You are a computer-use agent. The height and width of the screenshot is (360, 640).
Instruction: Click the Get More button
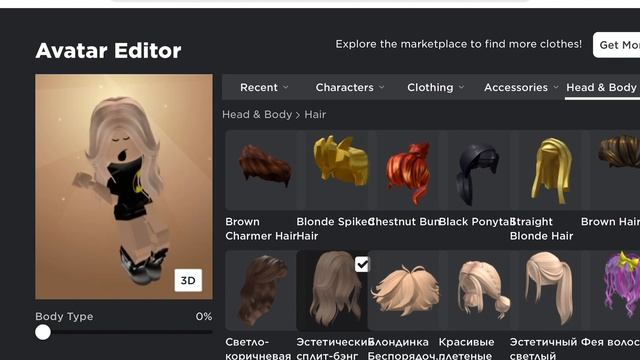[x=616, y=45]
